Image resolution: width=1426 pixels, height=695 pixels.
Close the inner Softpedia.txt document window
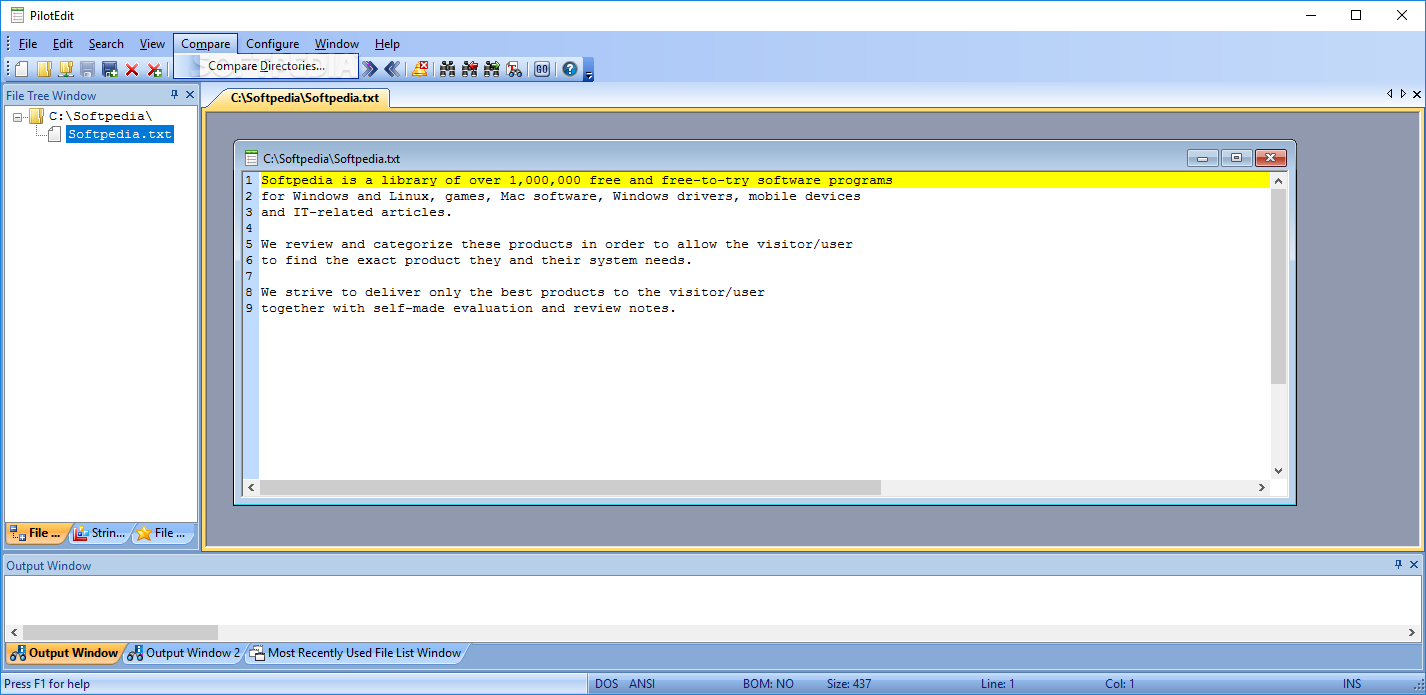pos(1270,158)
